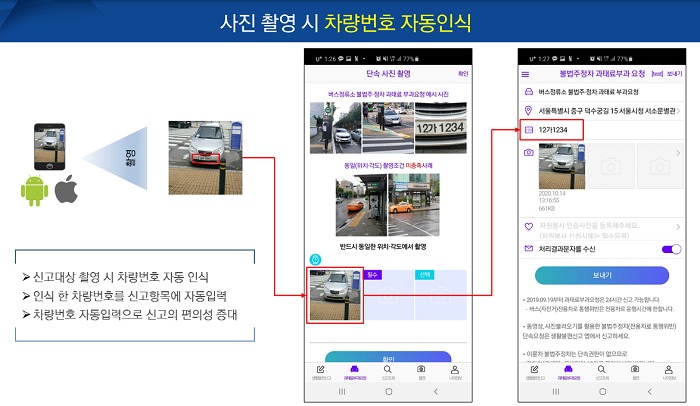Expand the photo row chevron on the right
The width and height of the screenshot is (700, 406).
point(678,152)
